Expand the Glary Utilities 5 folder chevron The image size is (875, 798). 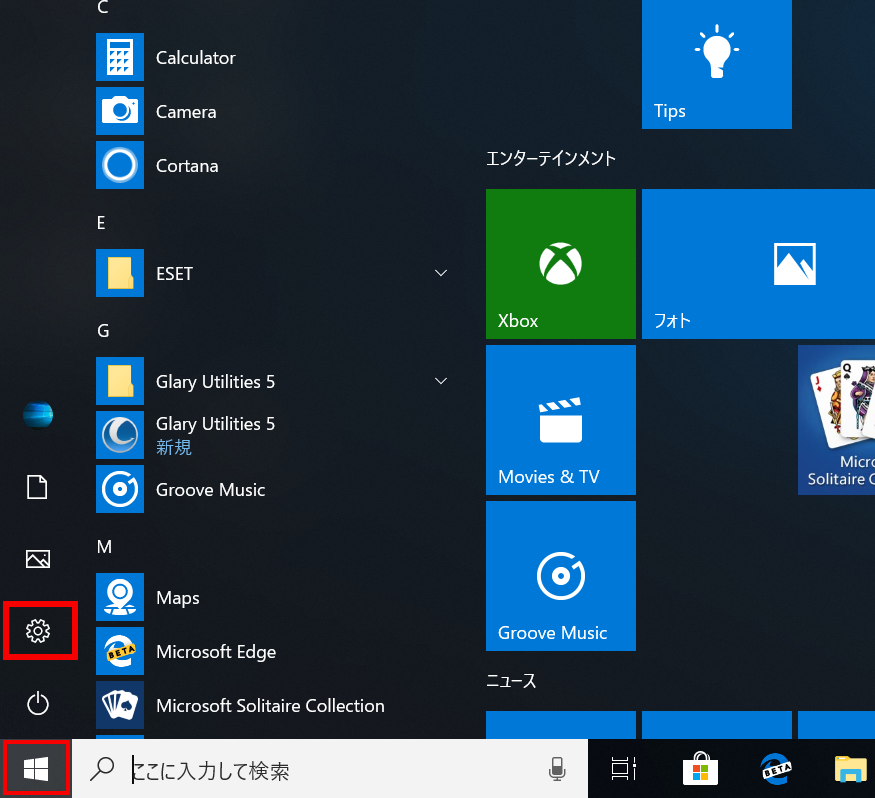[441, 381]
